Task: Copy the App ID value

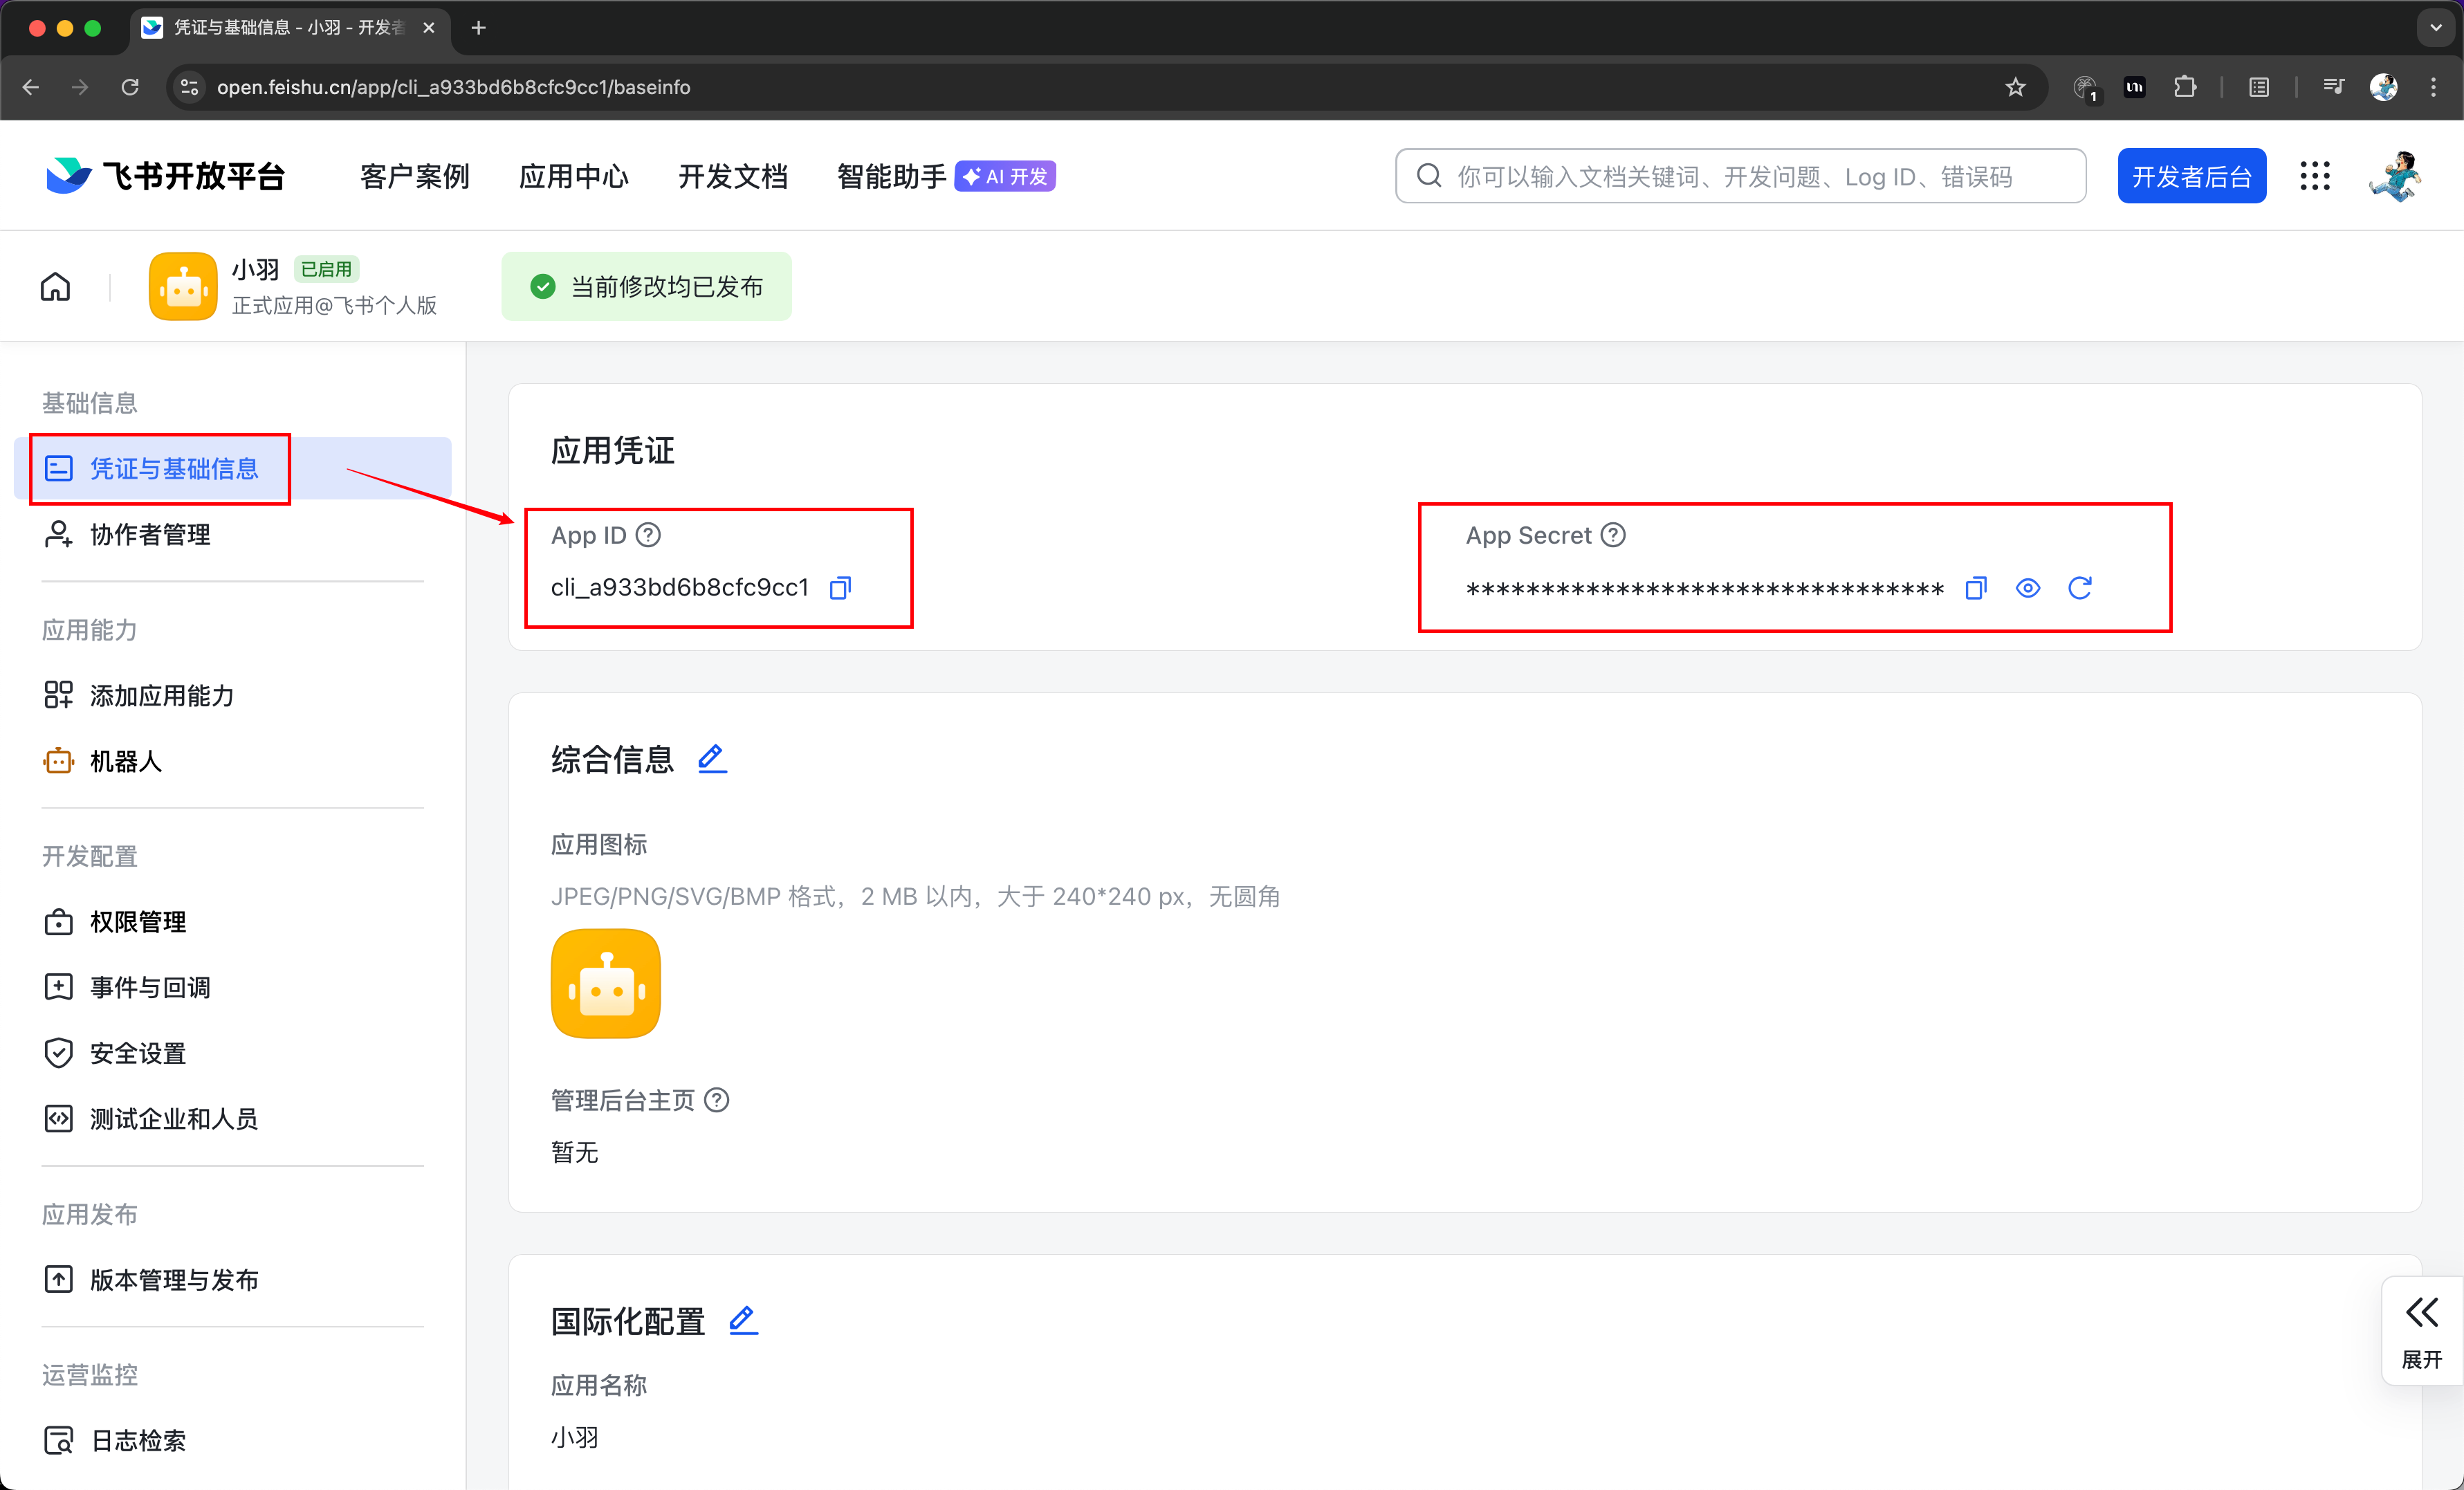Action: 840,587
